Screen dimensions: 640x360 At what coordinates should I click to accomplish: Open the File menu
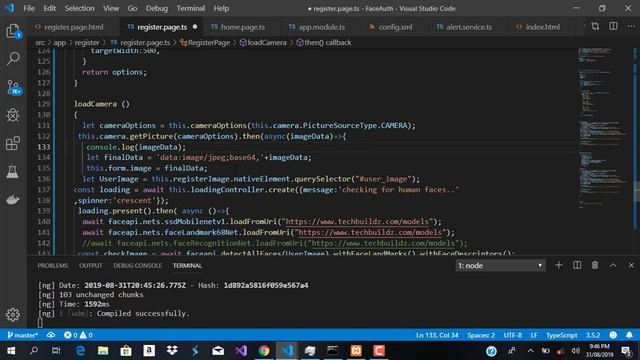point(29,8)
